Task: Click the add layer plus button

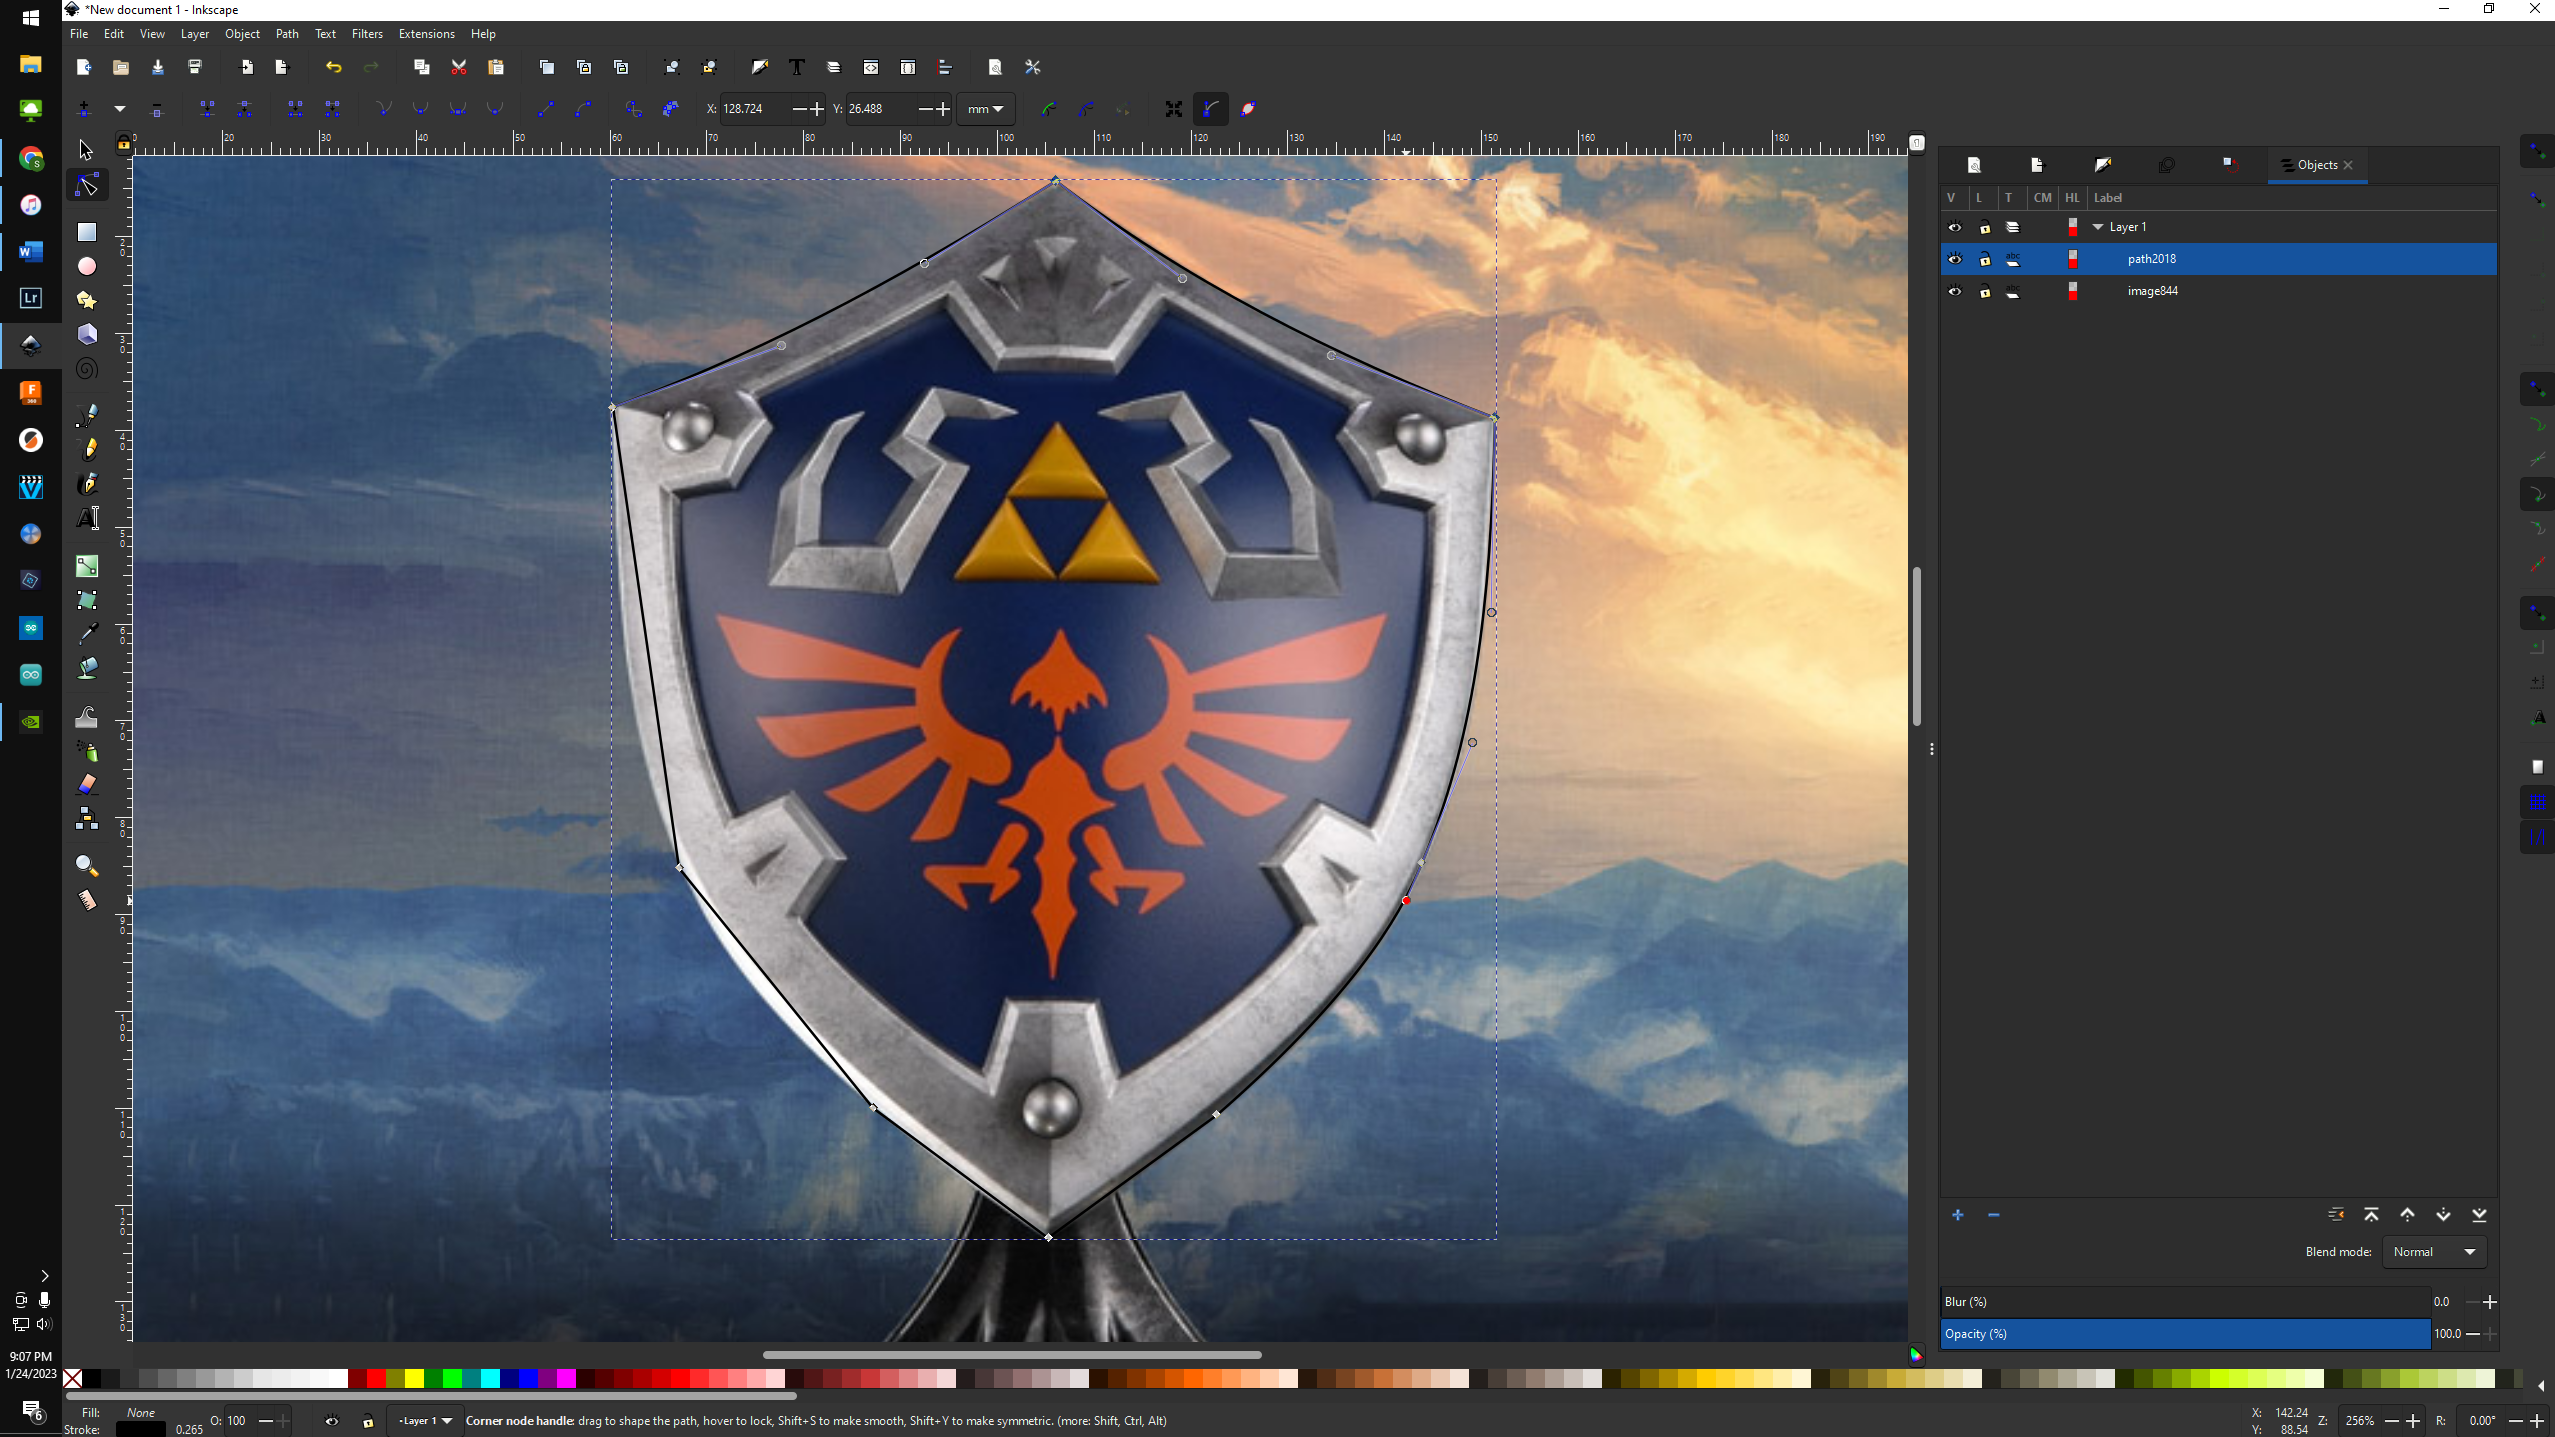Action: click(1957, 1215)
